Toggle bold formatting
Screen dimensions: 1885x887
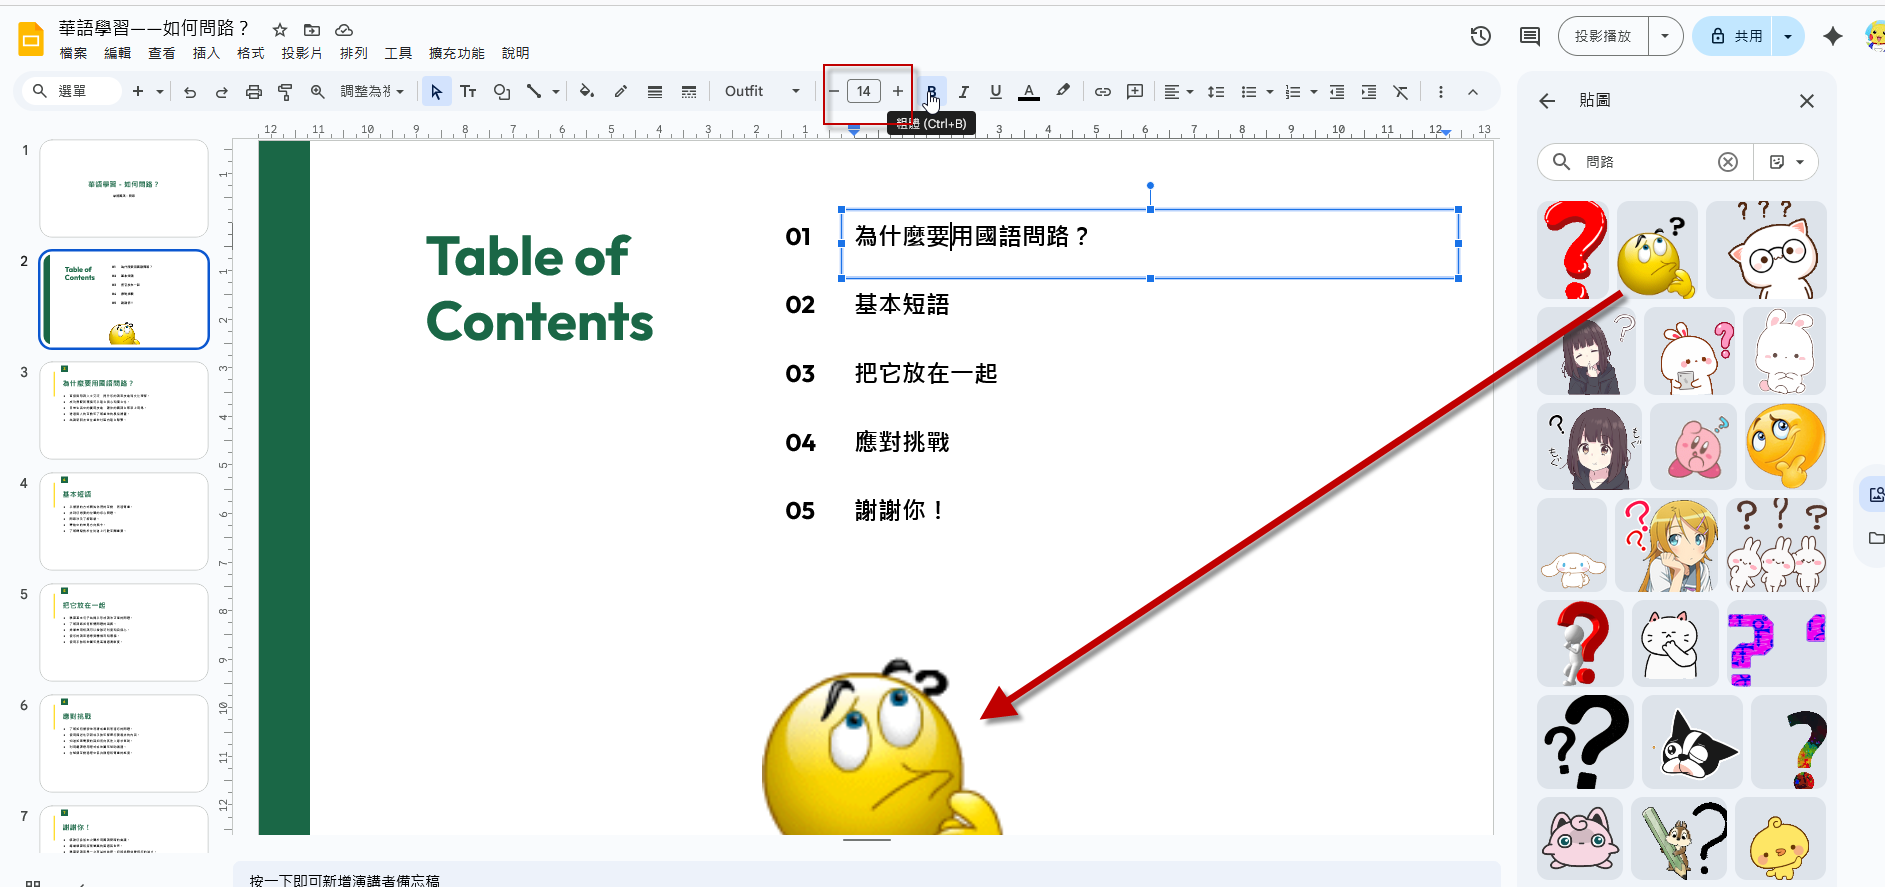[x=931, y=92]
